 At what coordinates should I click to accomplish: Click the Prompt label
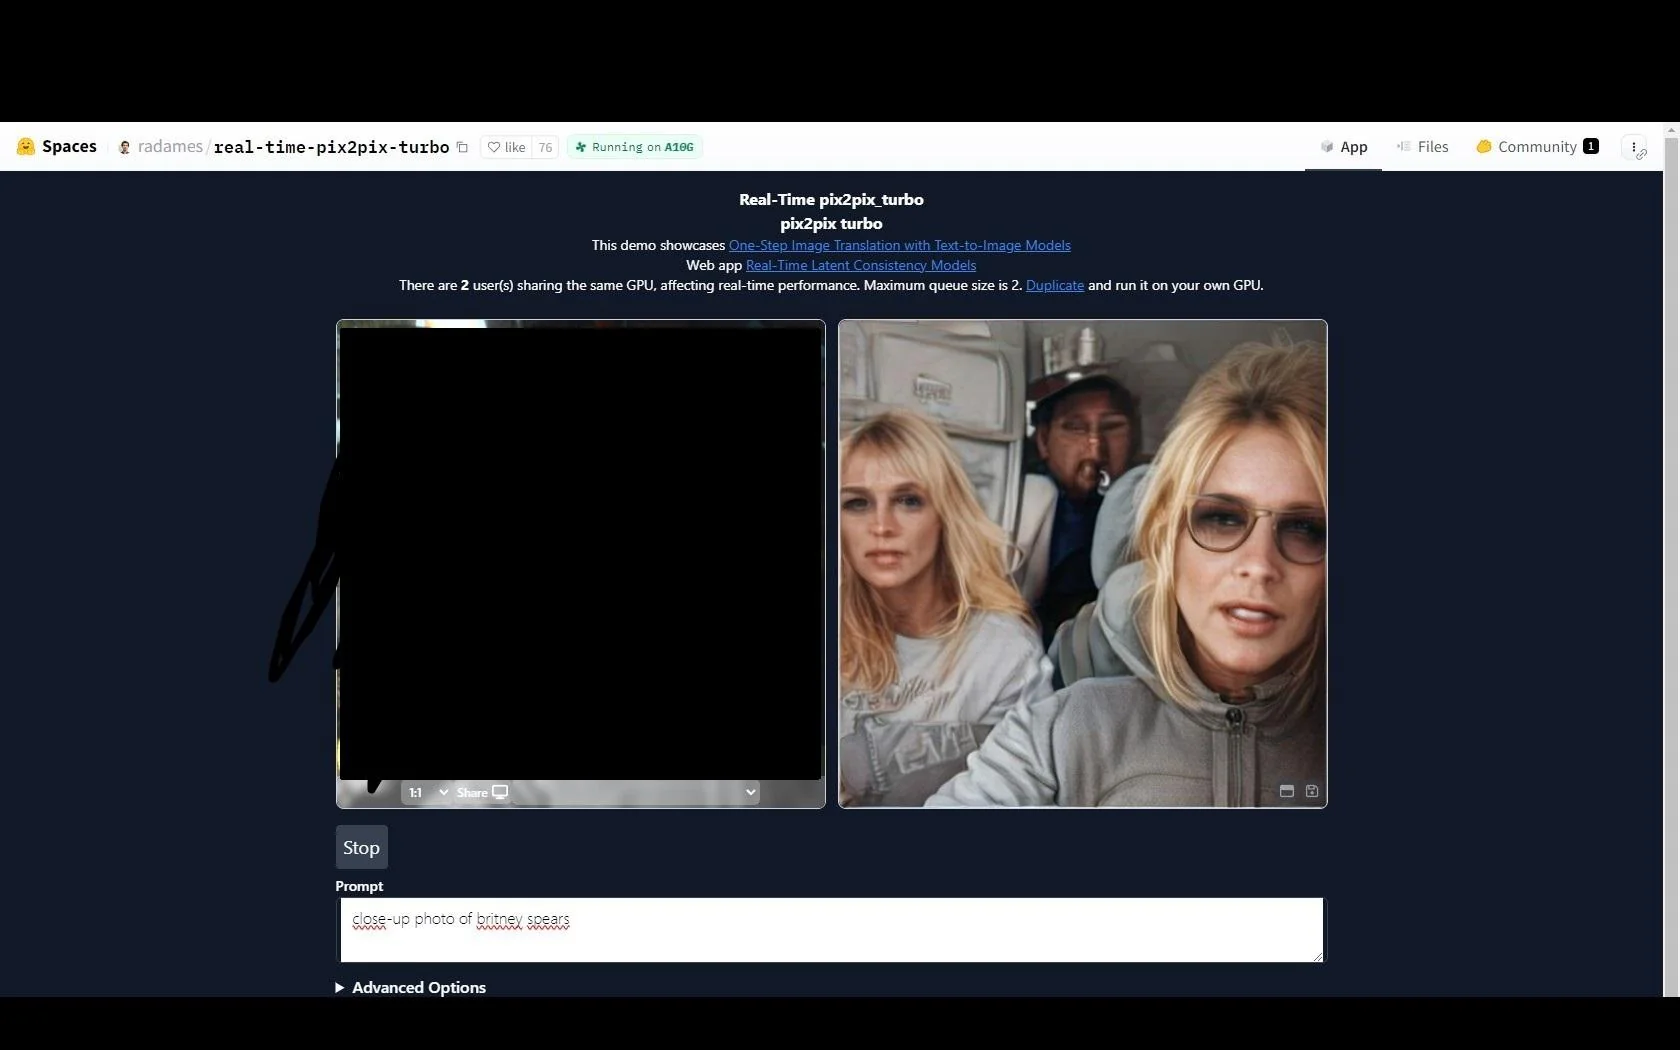tap(359, 886)
